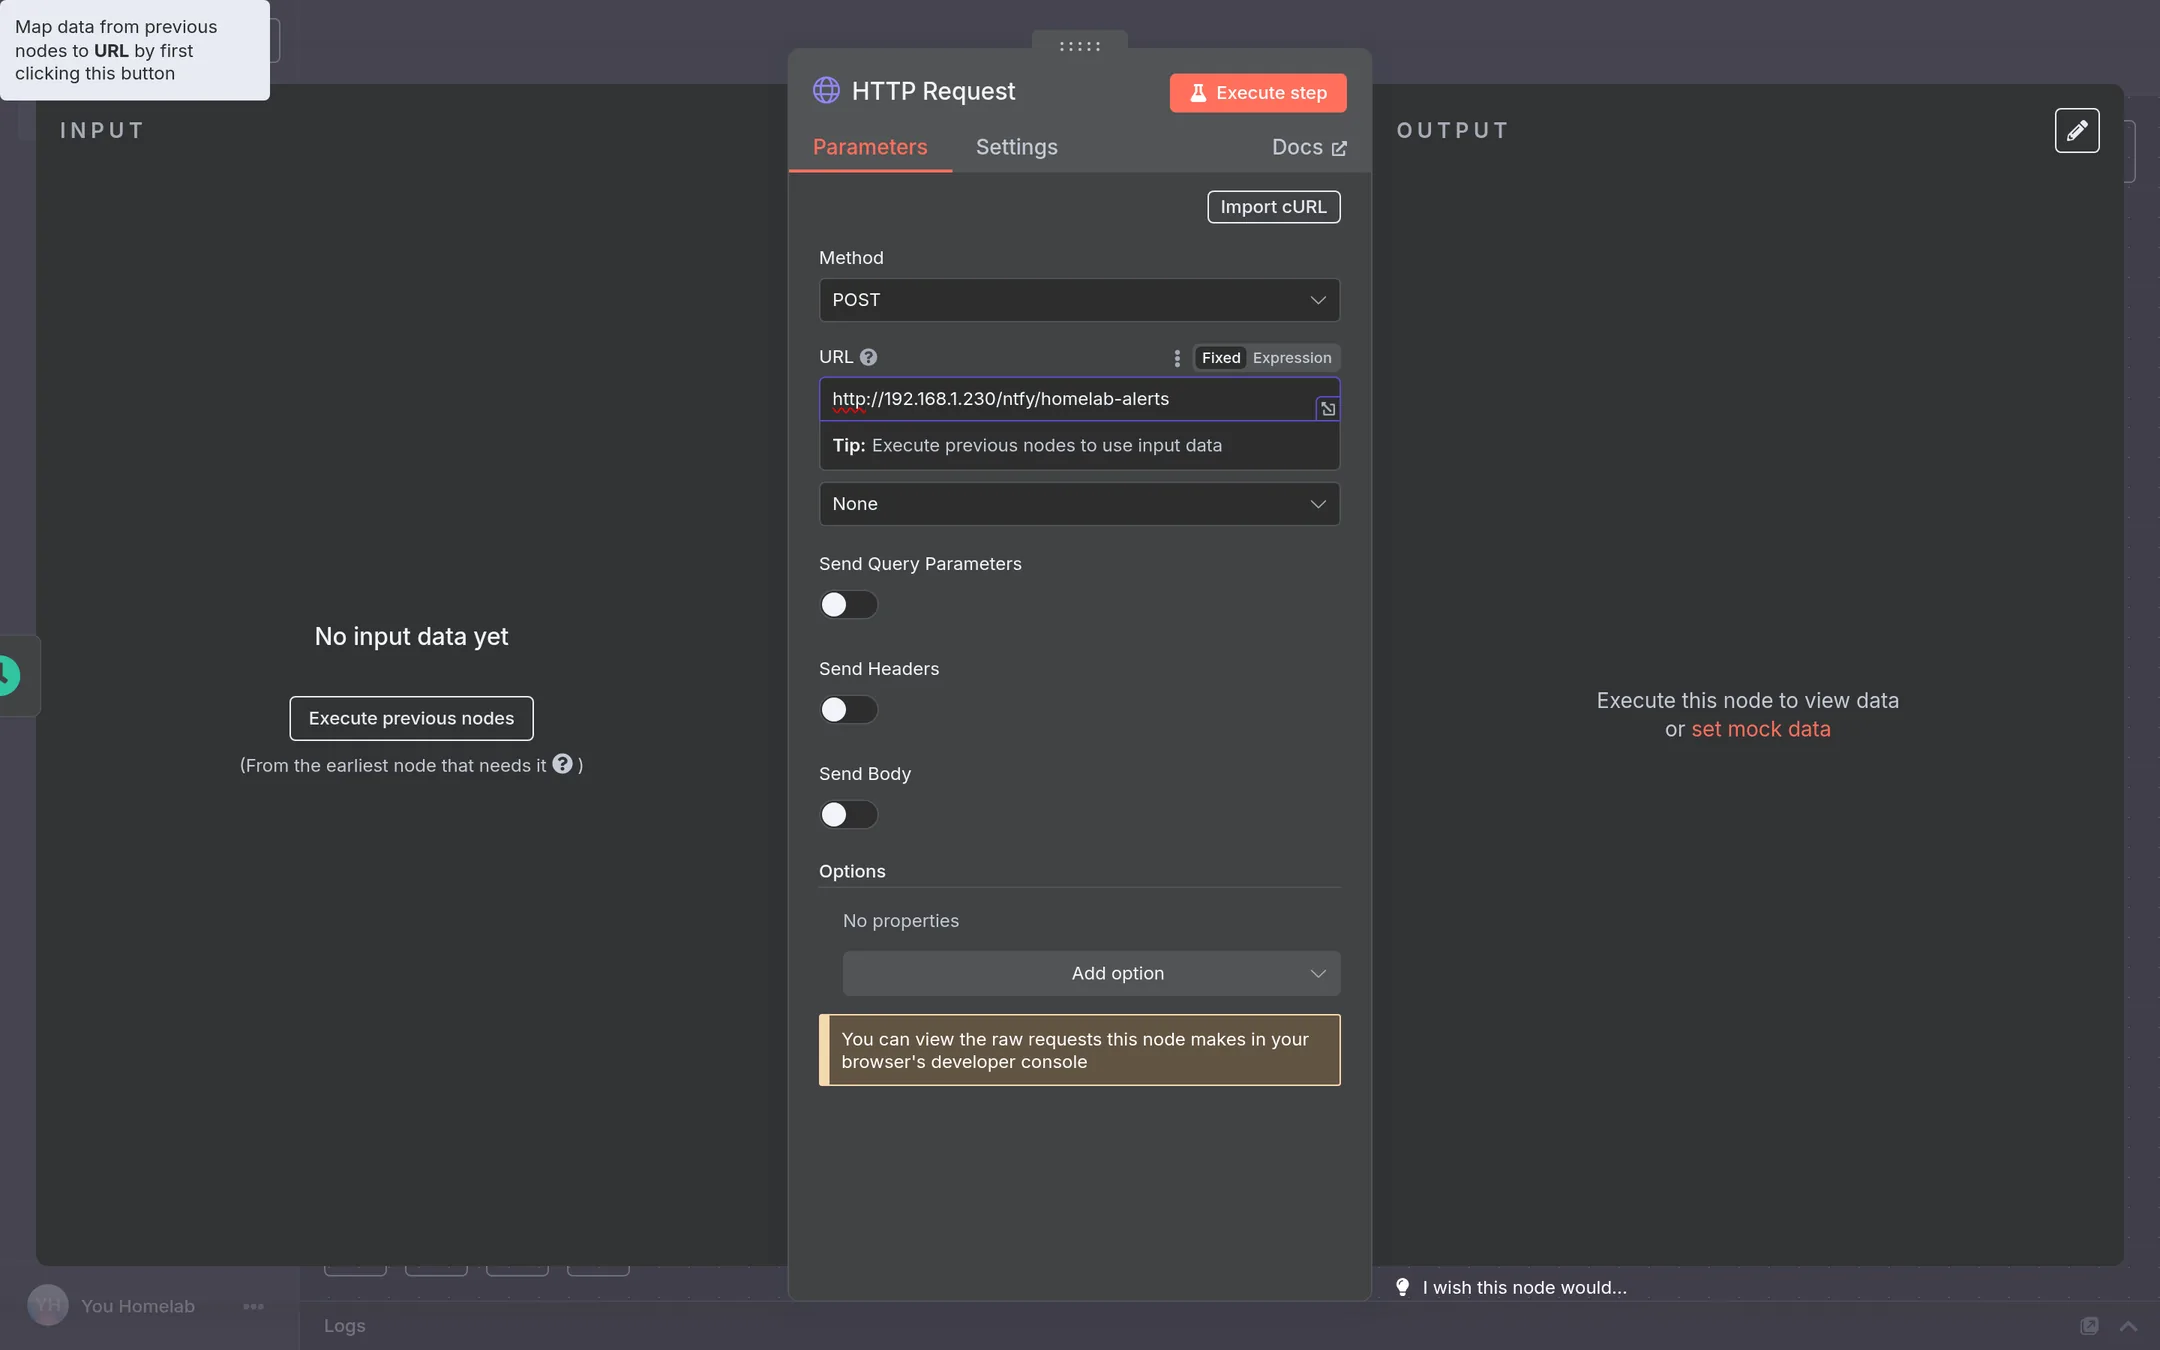Image resolution: width=2160 pixels, height=1350 pixels.
Task: Click the set mock data link
Action: pos(1760,729)
